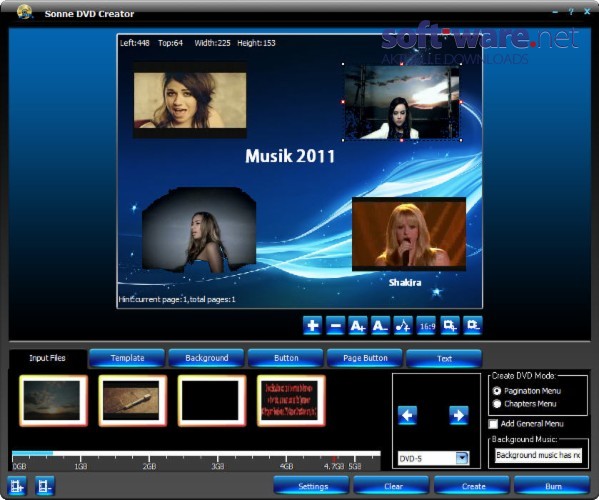599x500 pixels.
Task: Select the selected swing scene menu thumbnail
Action: click(x=401, y=102)
